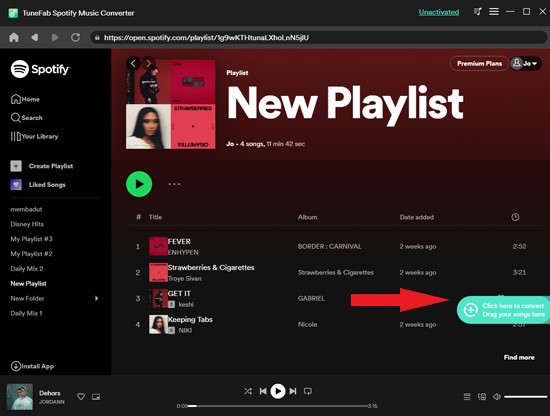
Task: Click Create Playlist
Action: pyautogui.click(x=42, y=166)
